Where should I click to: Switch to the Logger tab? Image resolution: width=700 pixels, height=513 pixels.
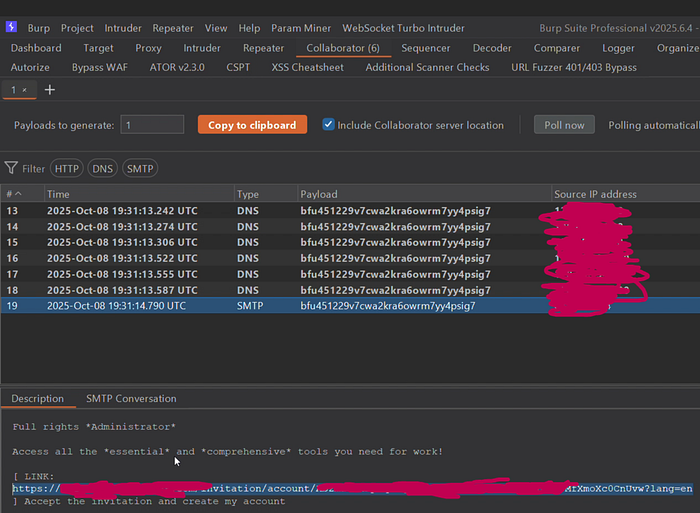pyautogui.click(x=618, y=48)
